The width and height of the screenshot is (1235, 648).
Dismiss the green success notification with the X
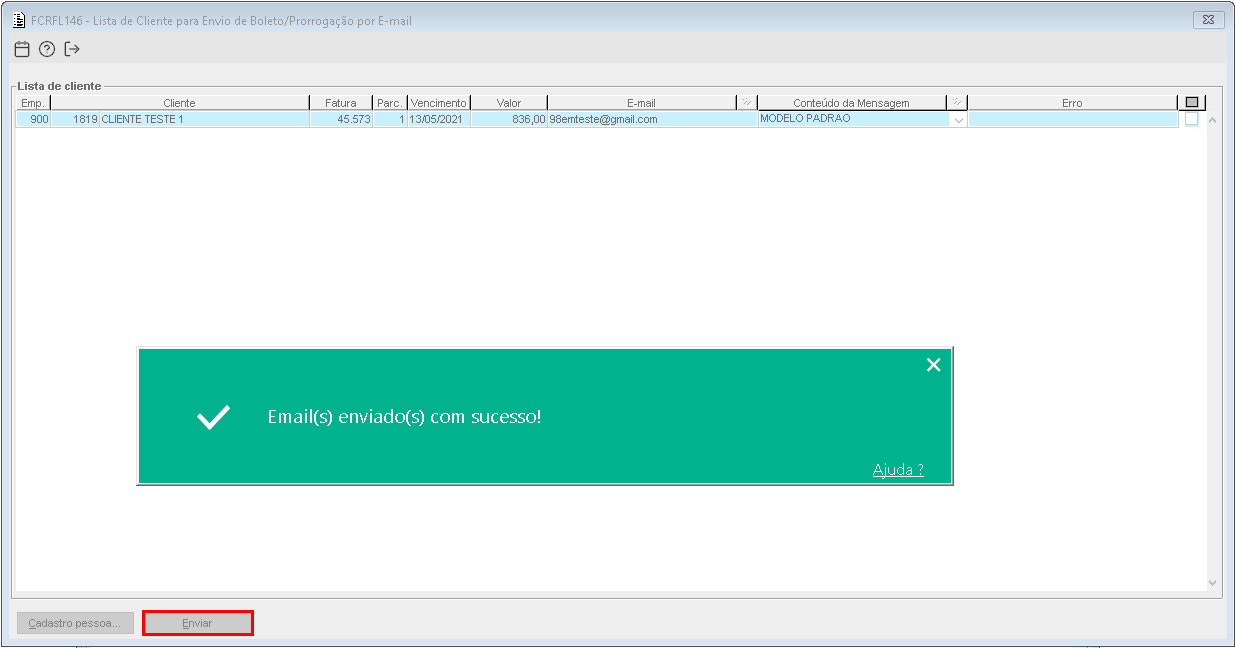coord(933,365)
